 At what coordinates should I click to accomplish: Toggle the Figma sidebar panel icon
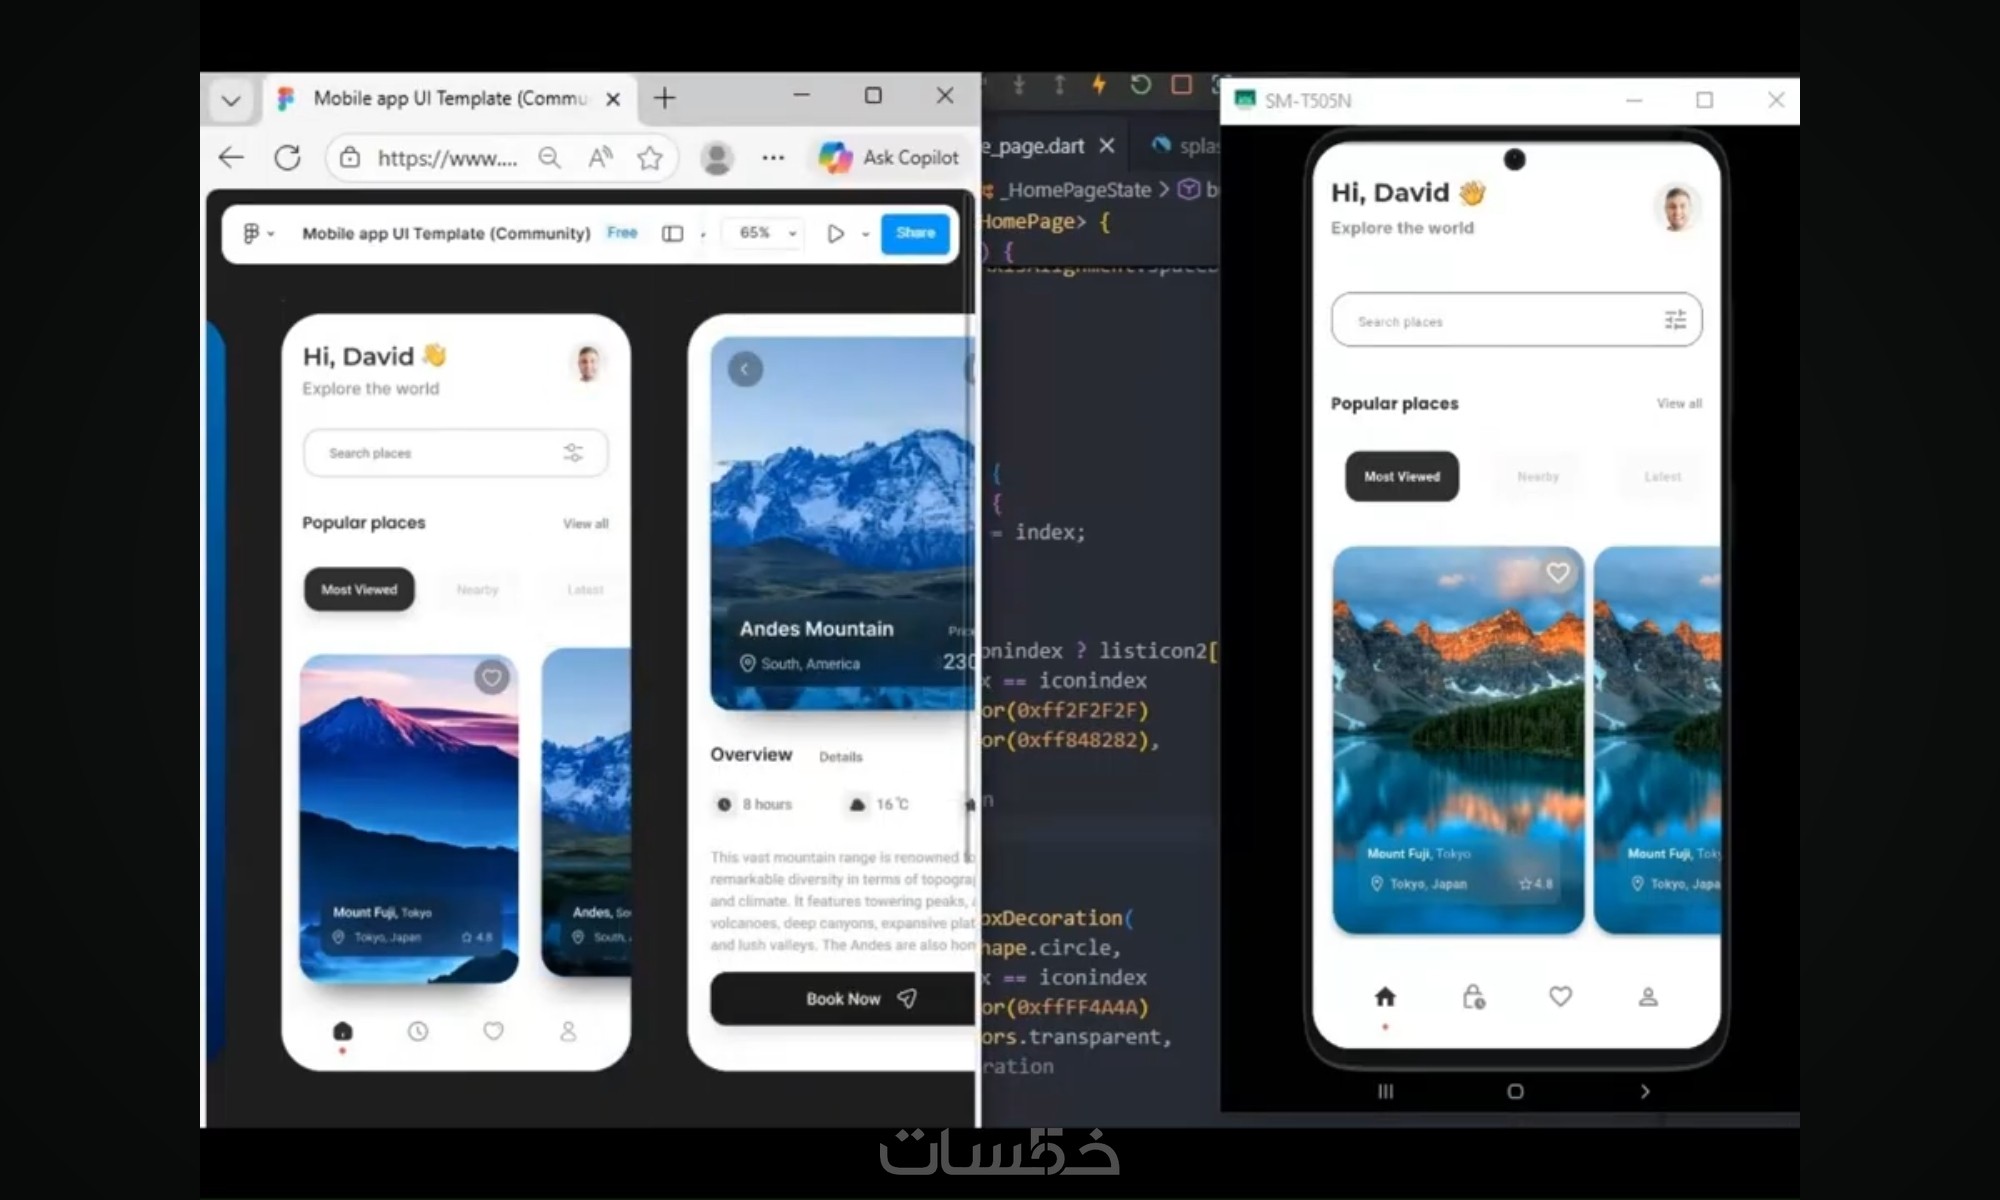pyautogui.click(x=672, y=233)
